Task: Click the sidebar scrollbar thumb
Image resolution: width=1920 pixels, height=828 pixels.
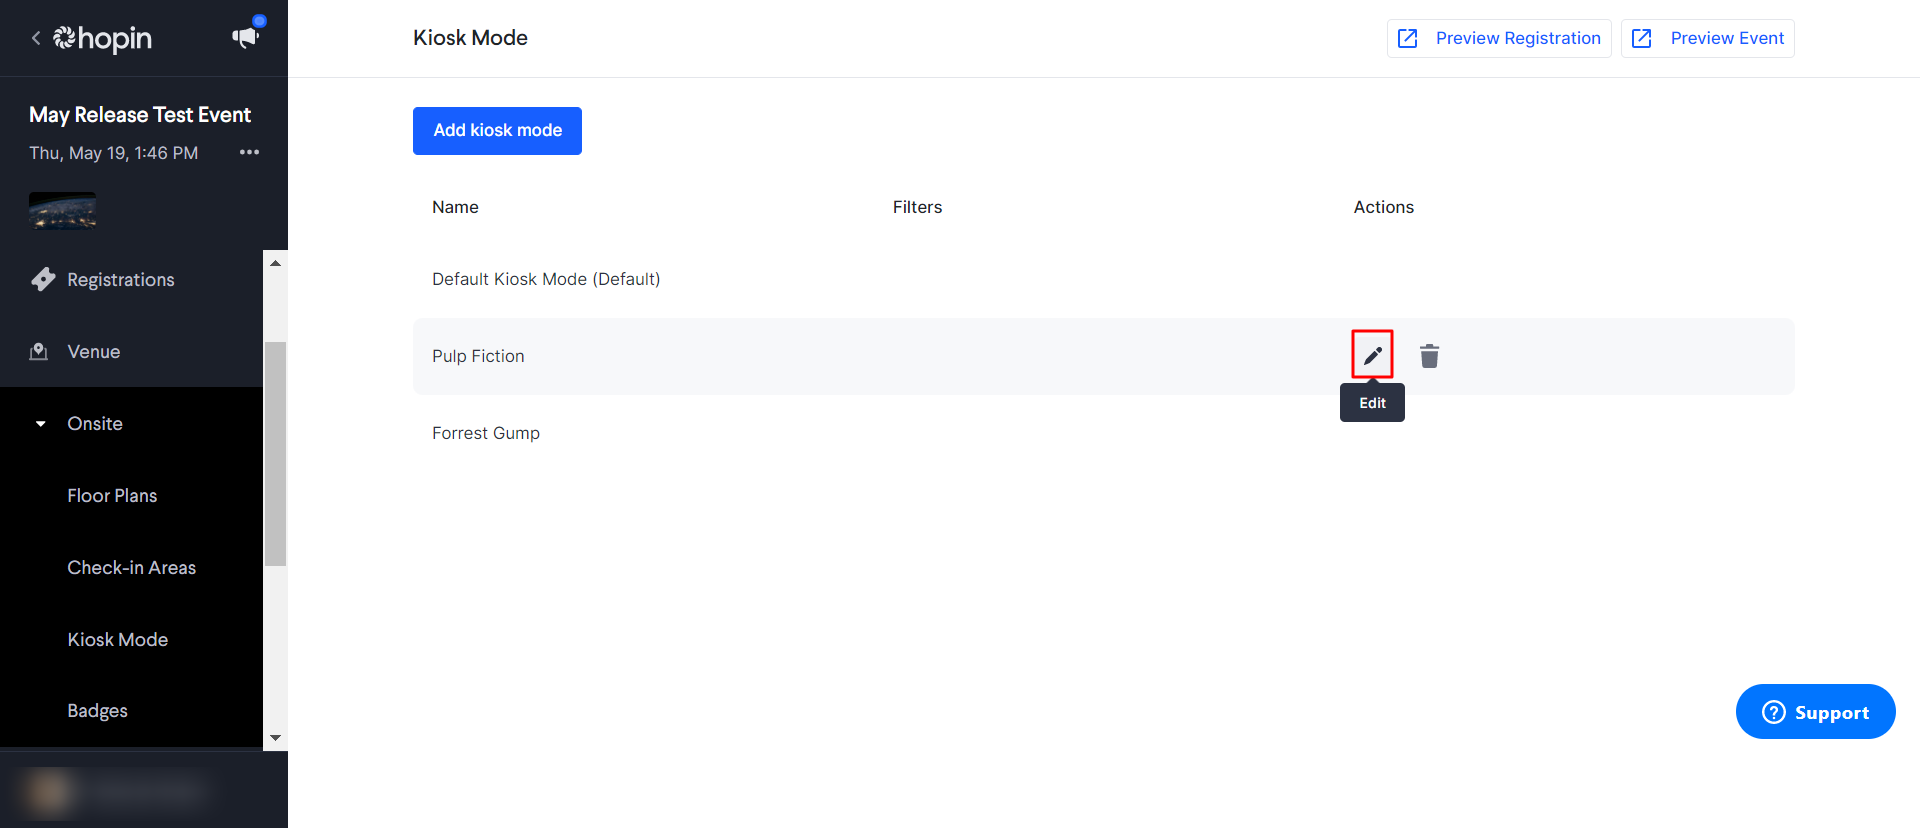Action: pos(275,454)
